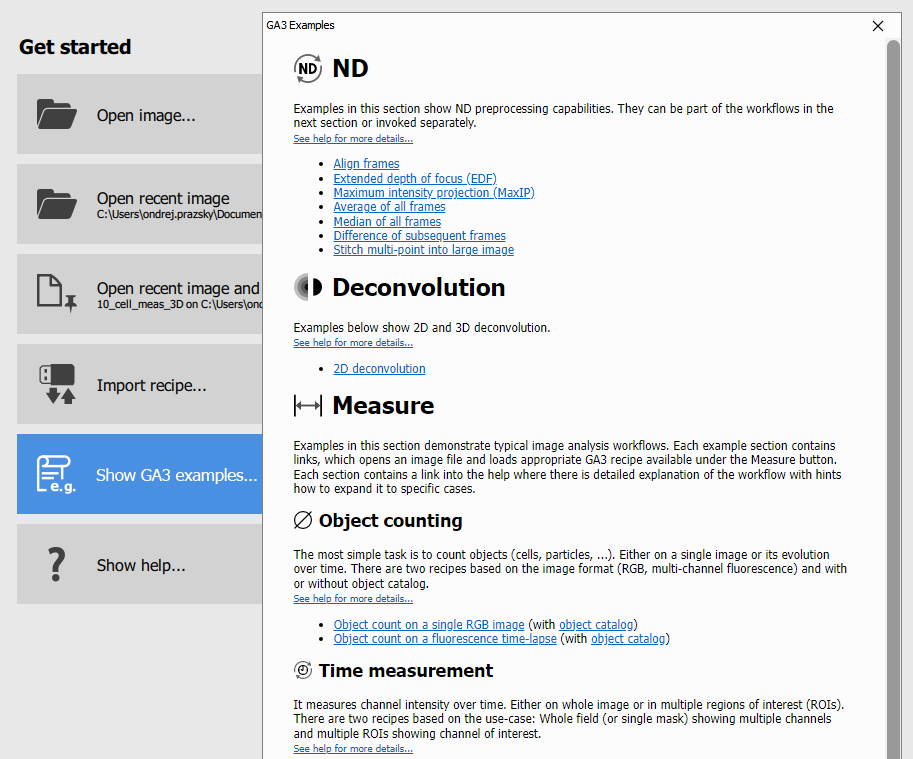Open Maximum intensity projection (MaxIP) link
This screenshot has width=913, height=759.
pos(426,193)
